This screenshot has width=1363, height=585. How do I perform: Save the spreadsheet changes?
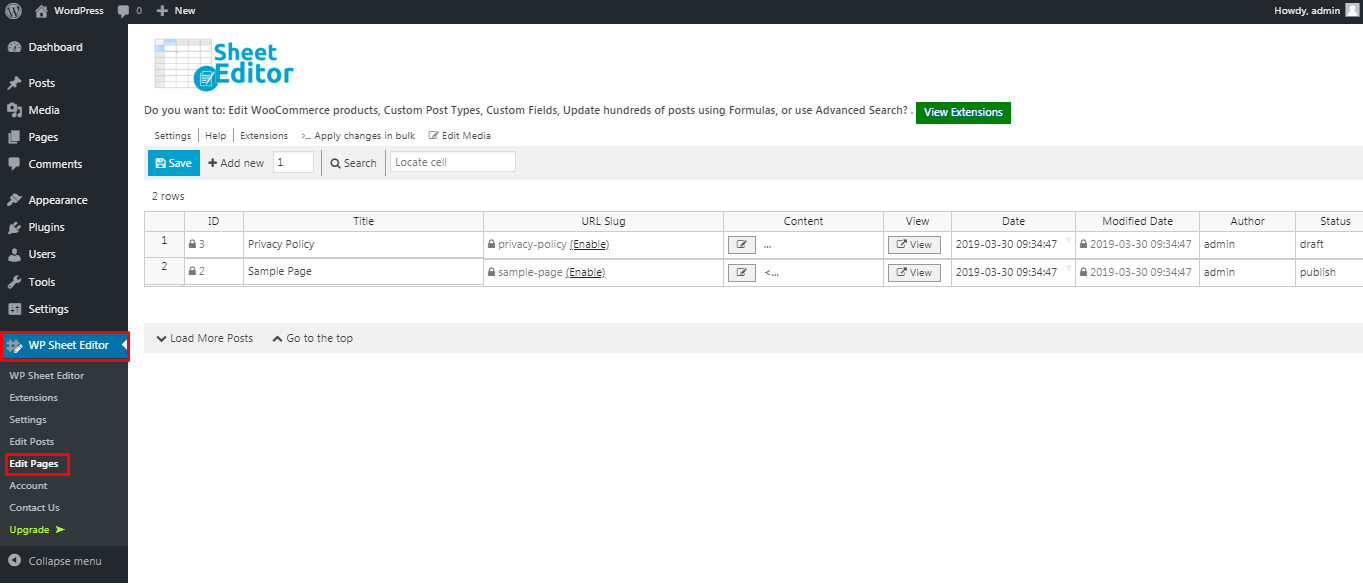(x=174, y=163)
